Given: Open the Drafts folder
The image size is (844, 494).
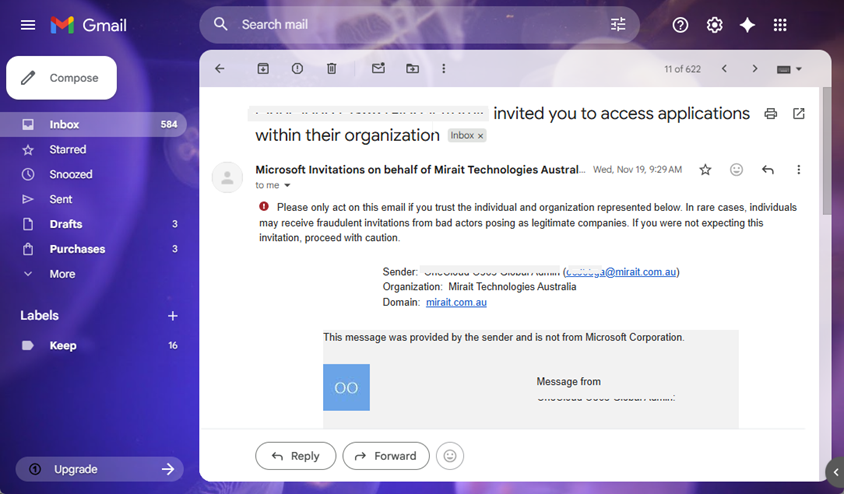Looking at the screenshot, I should point(66,224).
